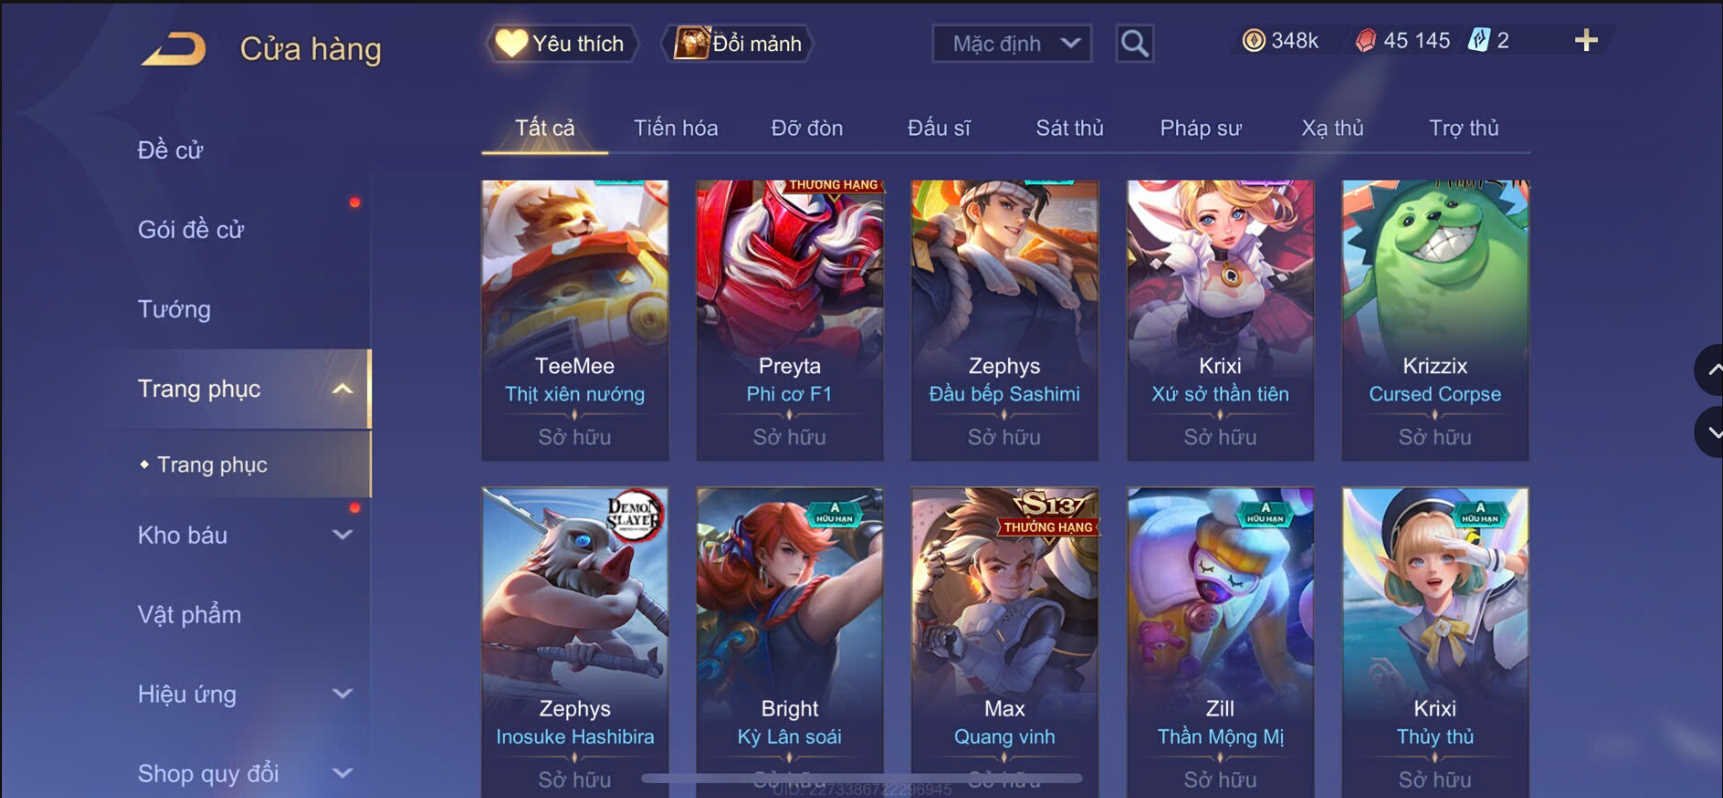Click the scroll up arrow on the right edge
The width and height of the screenshot is (1723, 798).
tap(1711, 370)
